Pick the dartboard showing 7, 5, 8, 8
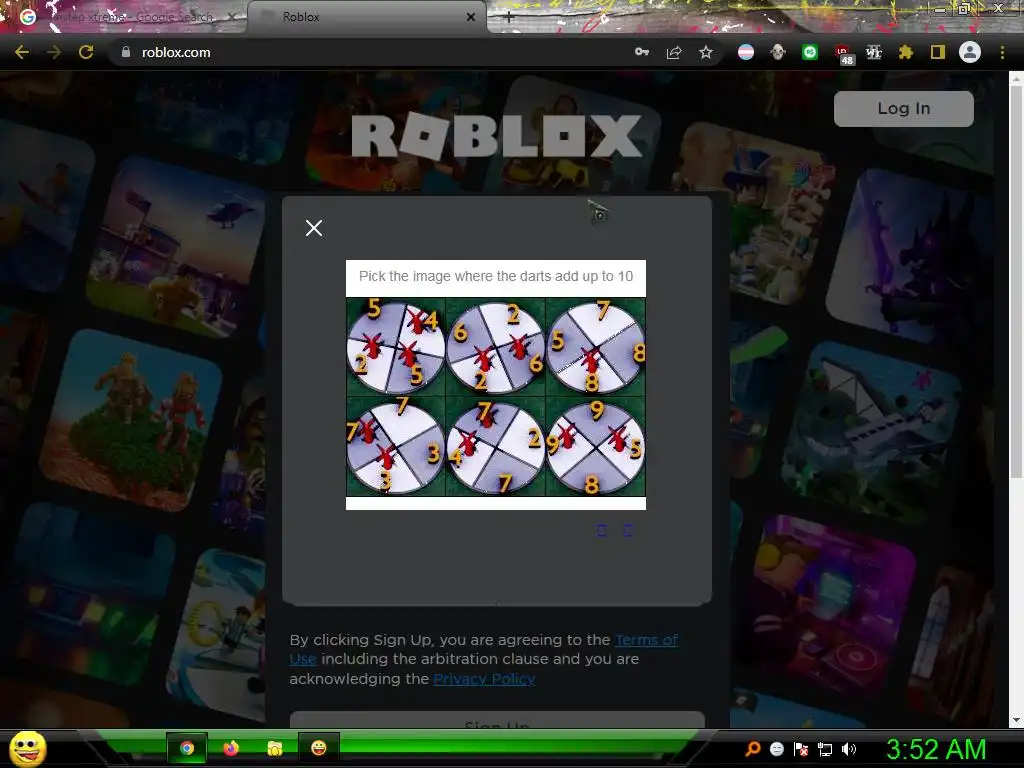 (x=596, y=347)
